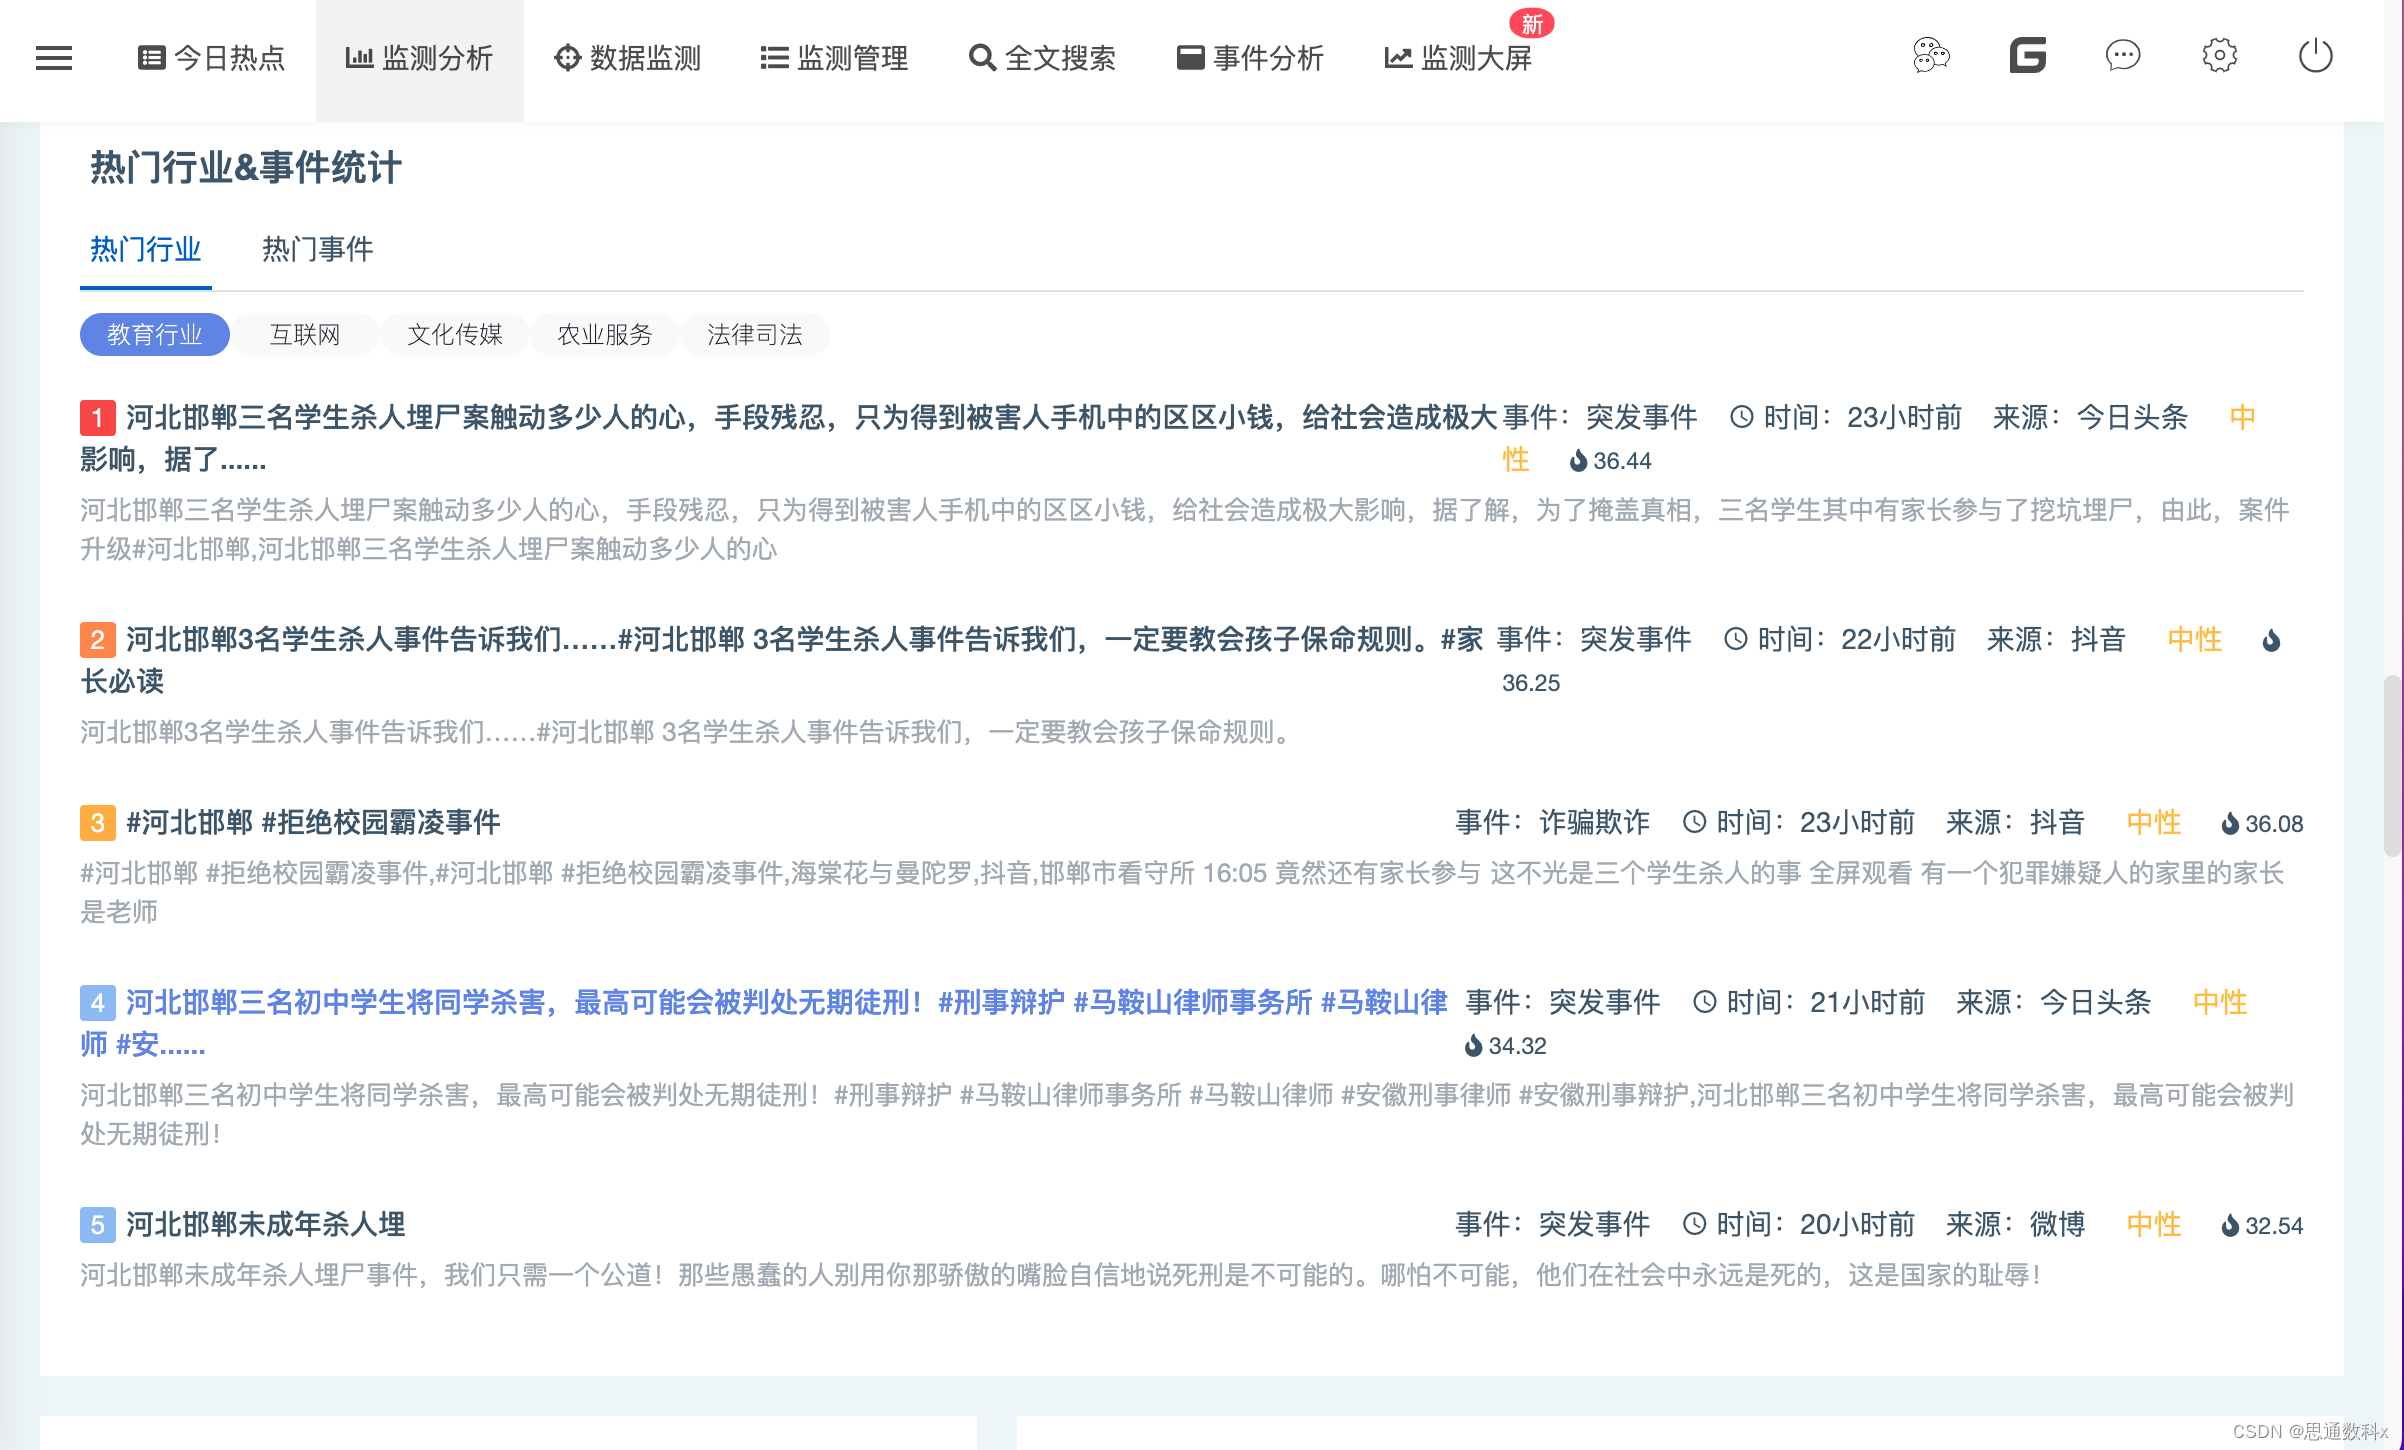
Task: Switch to the 热门事件 tab
Action: point(317,249)
